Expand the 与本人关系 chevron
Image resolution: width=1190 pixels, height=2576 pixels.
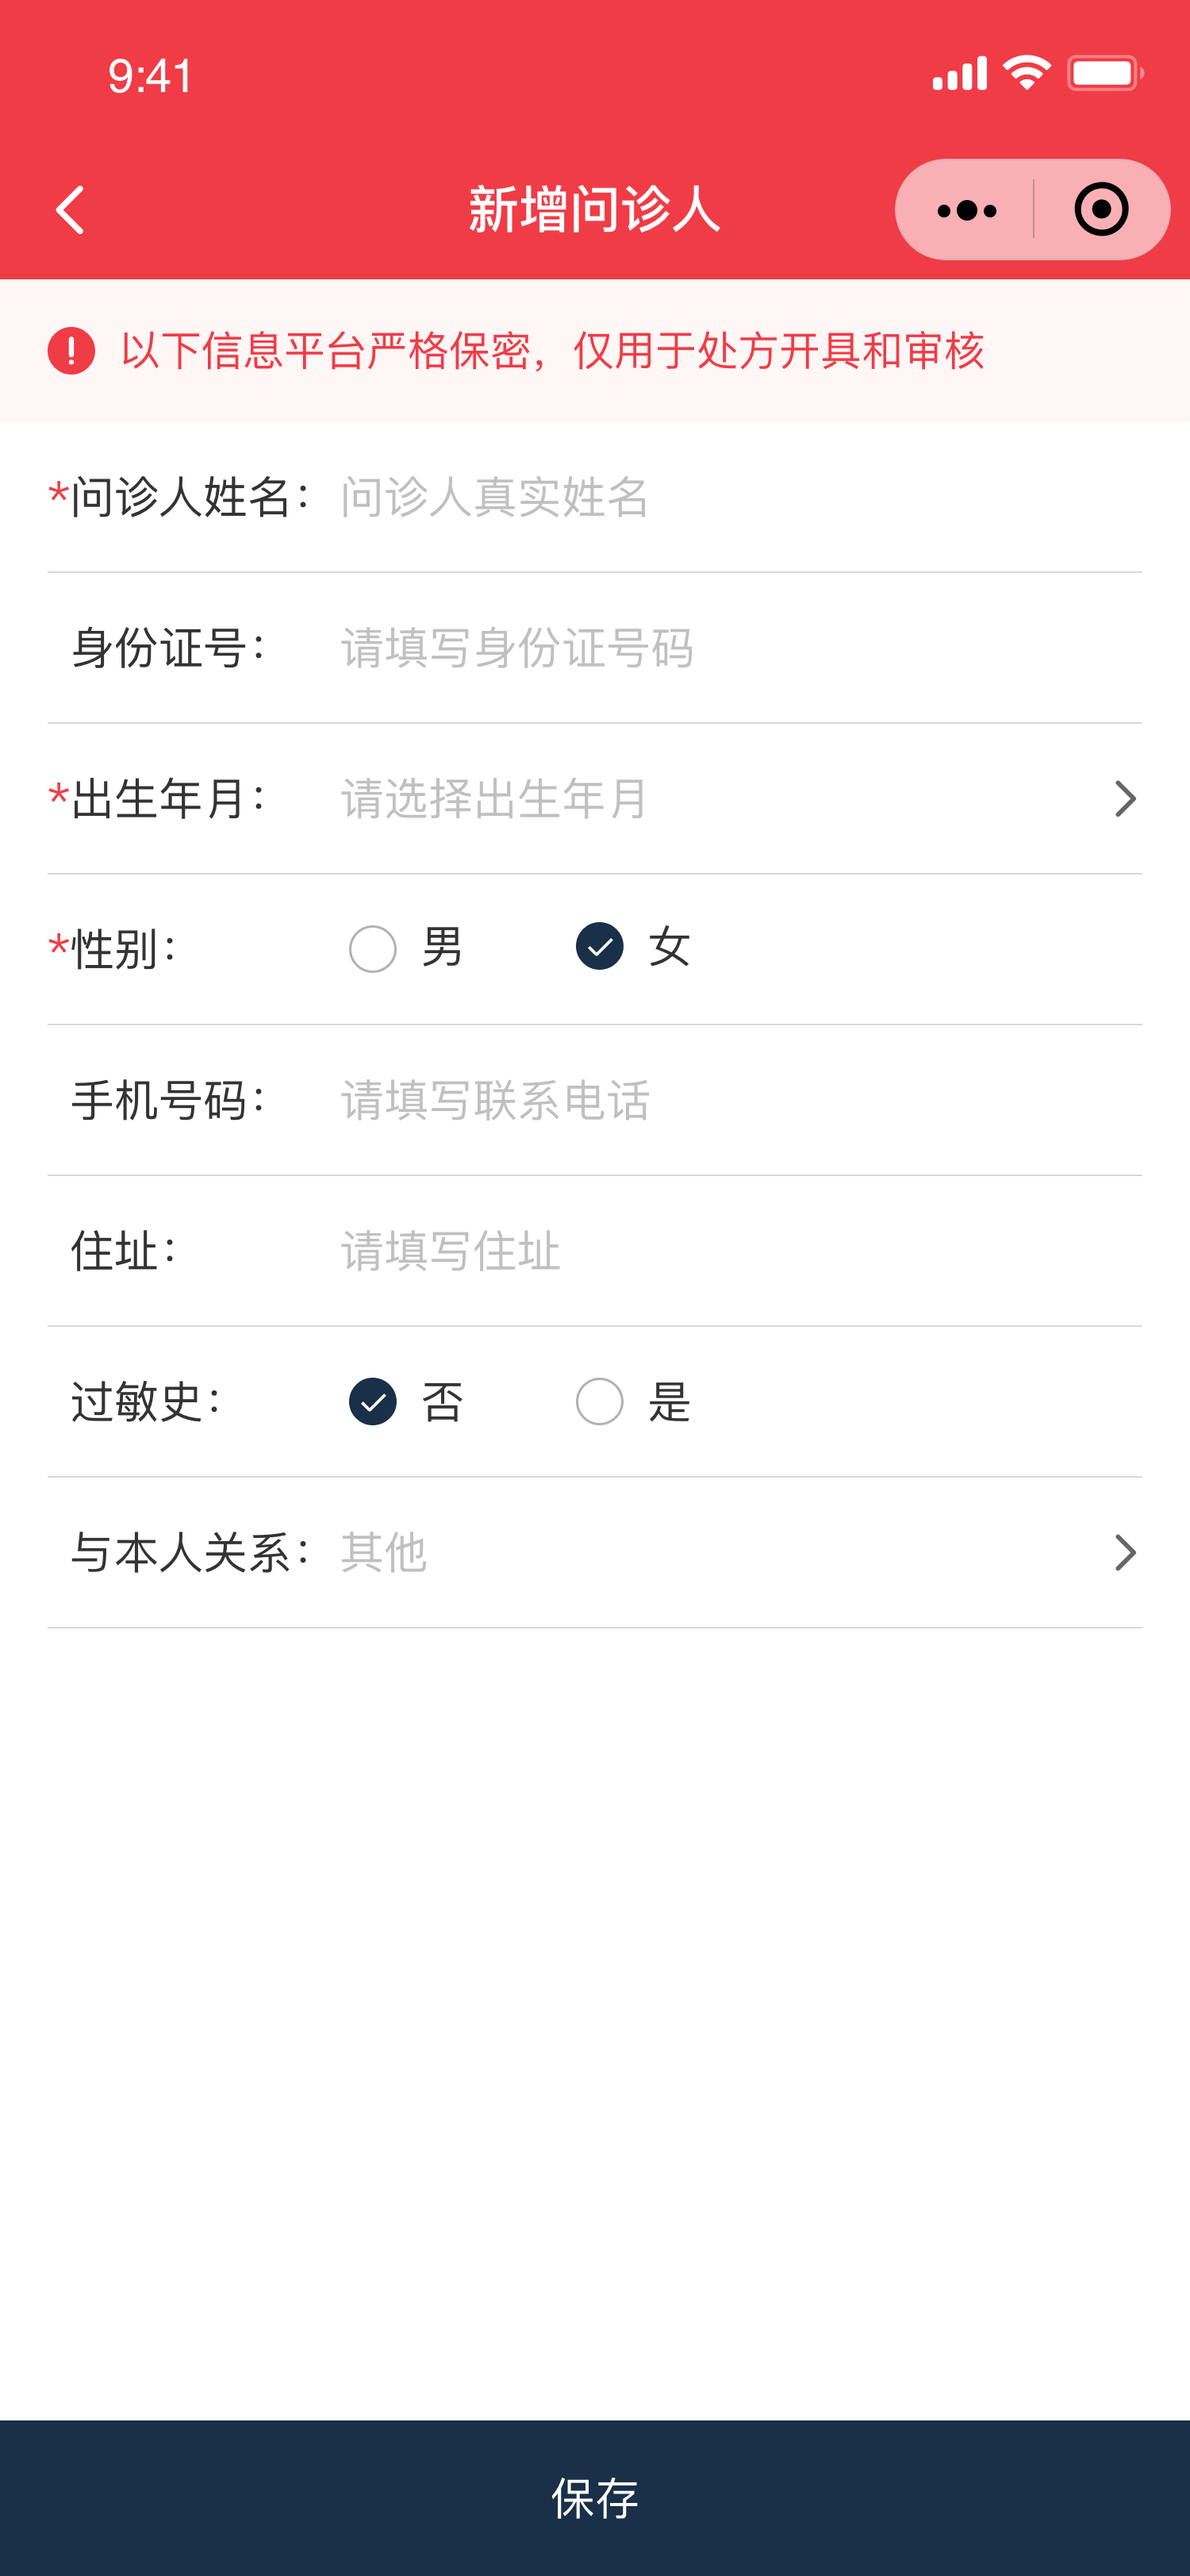point(1125,1553)
